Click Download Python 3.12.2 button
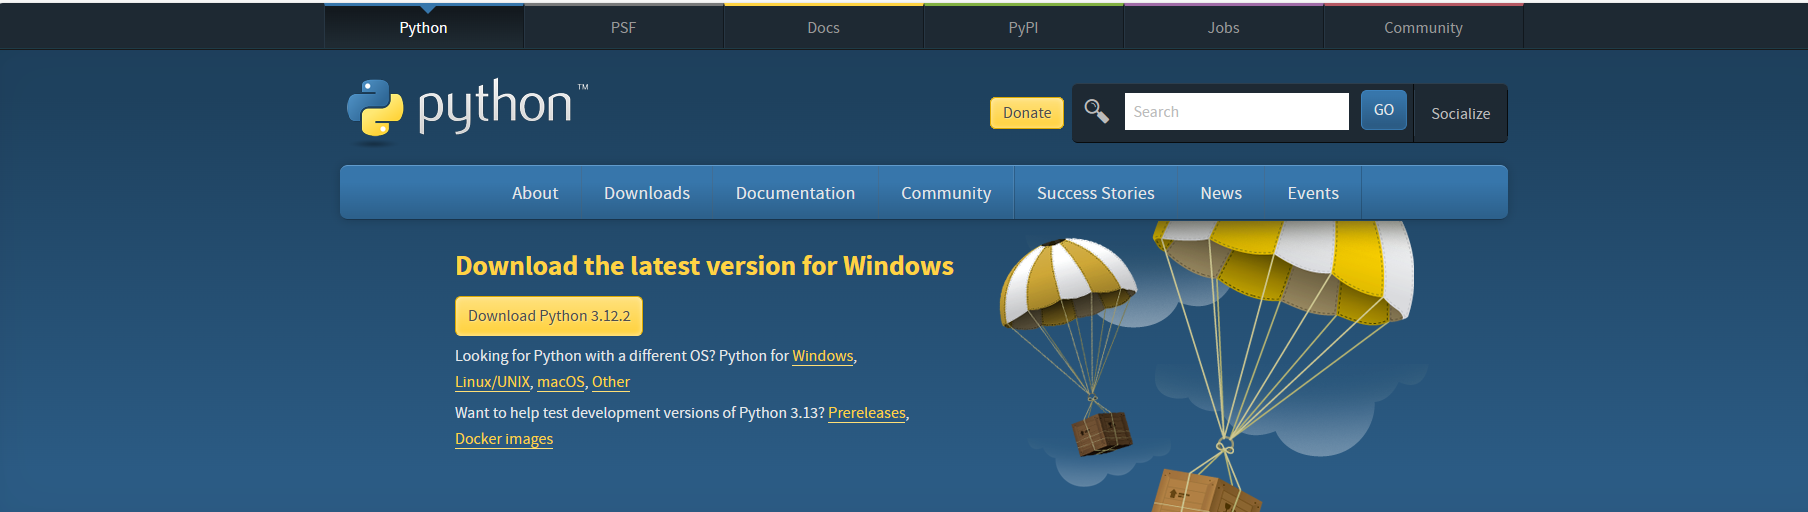This screenshot has height=512, width=1808. coord(549,316)
